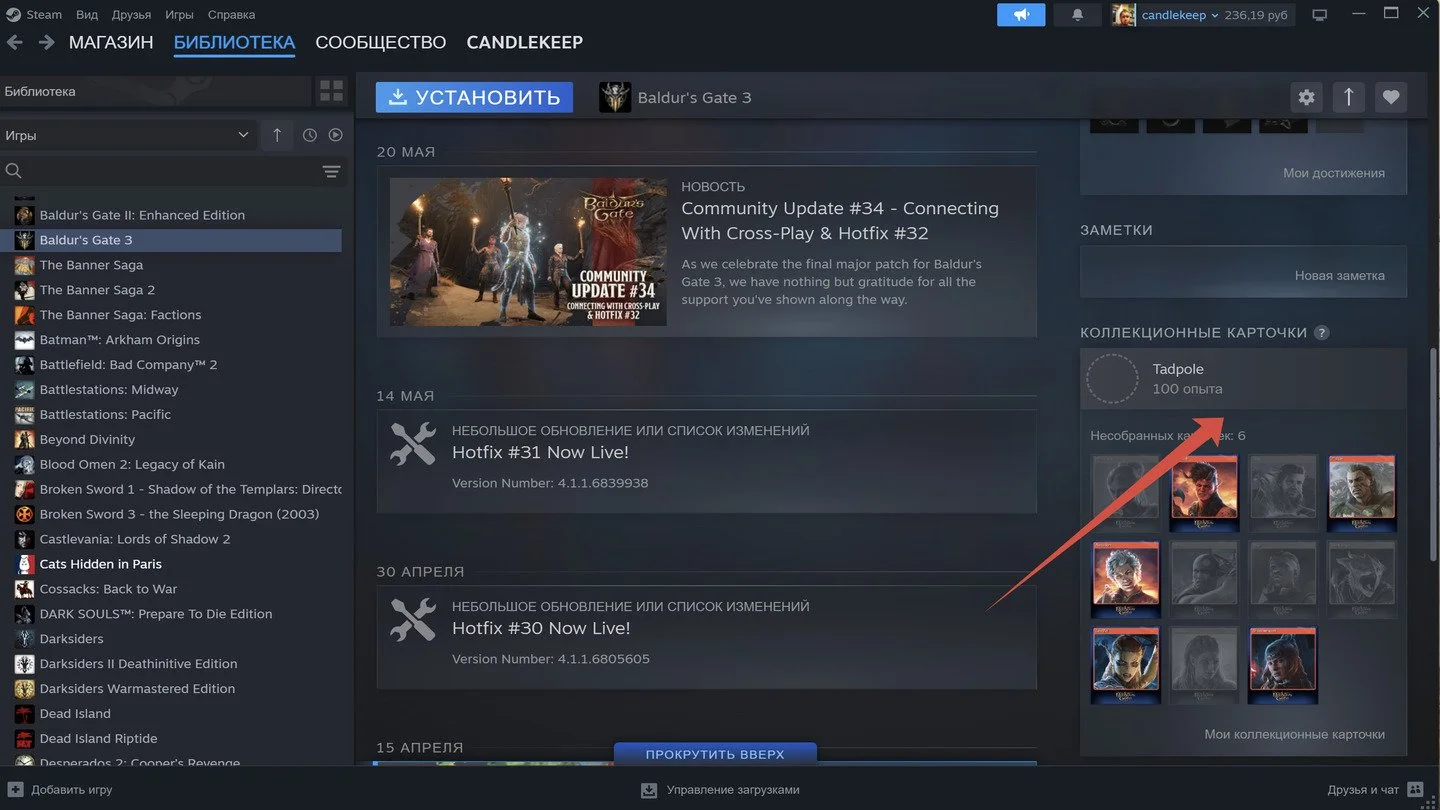Click the wrench icon beside Hotfix #30
The width and height of the screenshot is (1440, 810).
(413, 620)
